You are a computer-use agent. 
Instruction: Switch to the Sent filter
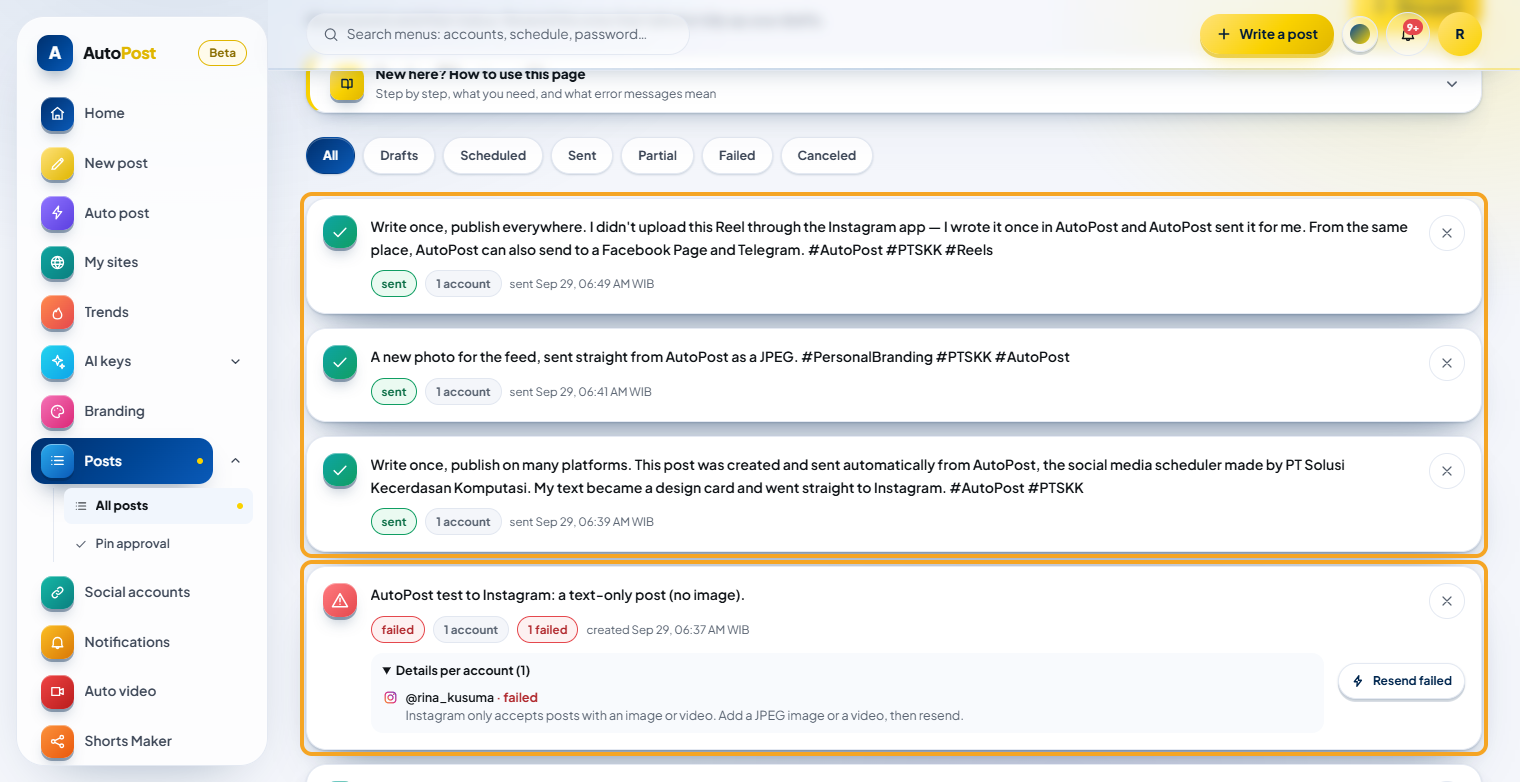(x=582, y=155)
